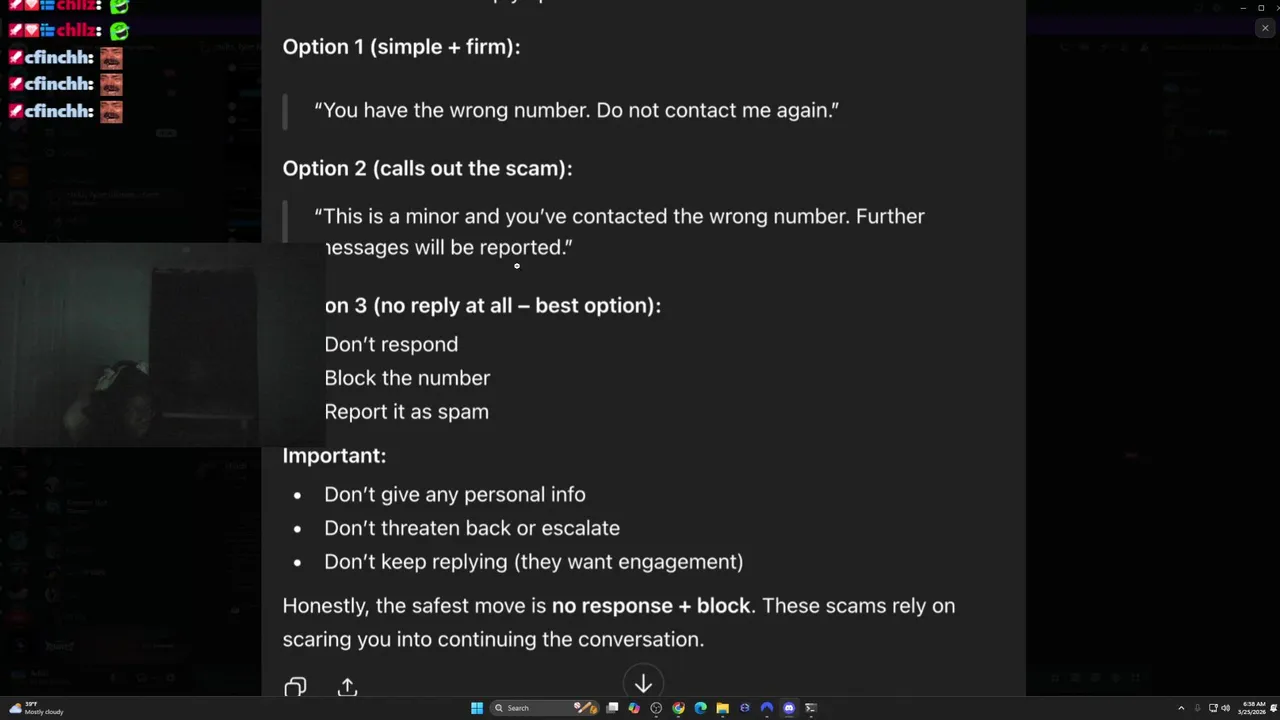Open the Terminal taskbar icon
This screenshot has height=720, width=1280.
(x=811, y=708)
